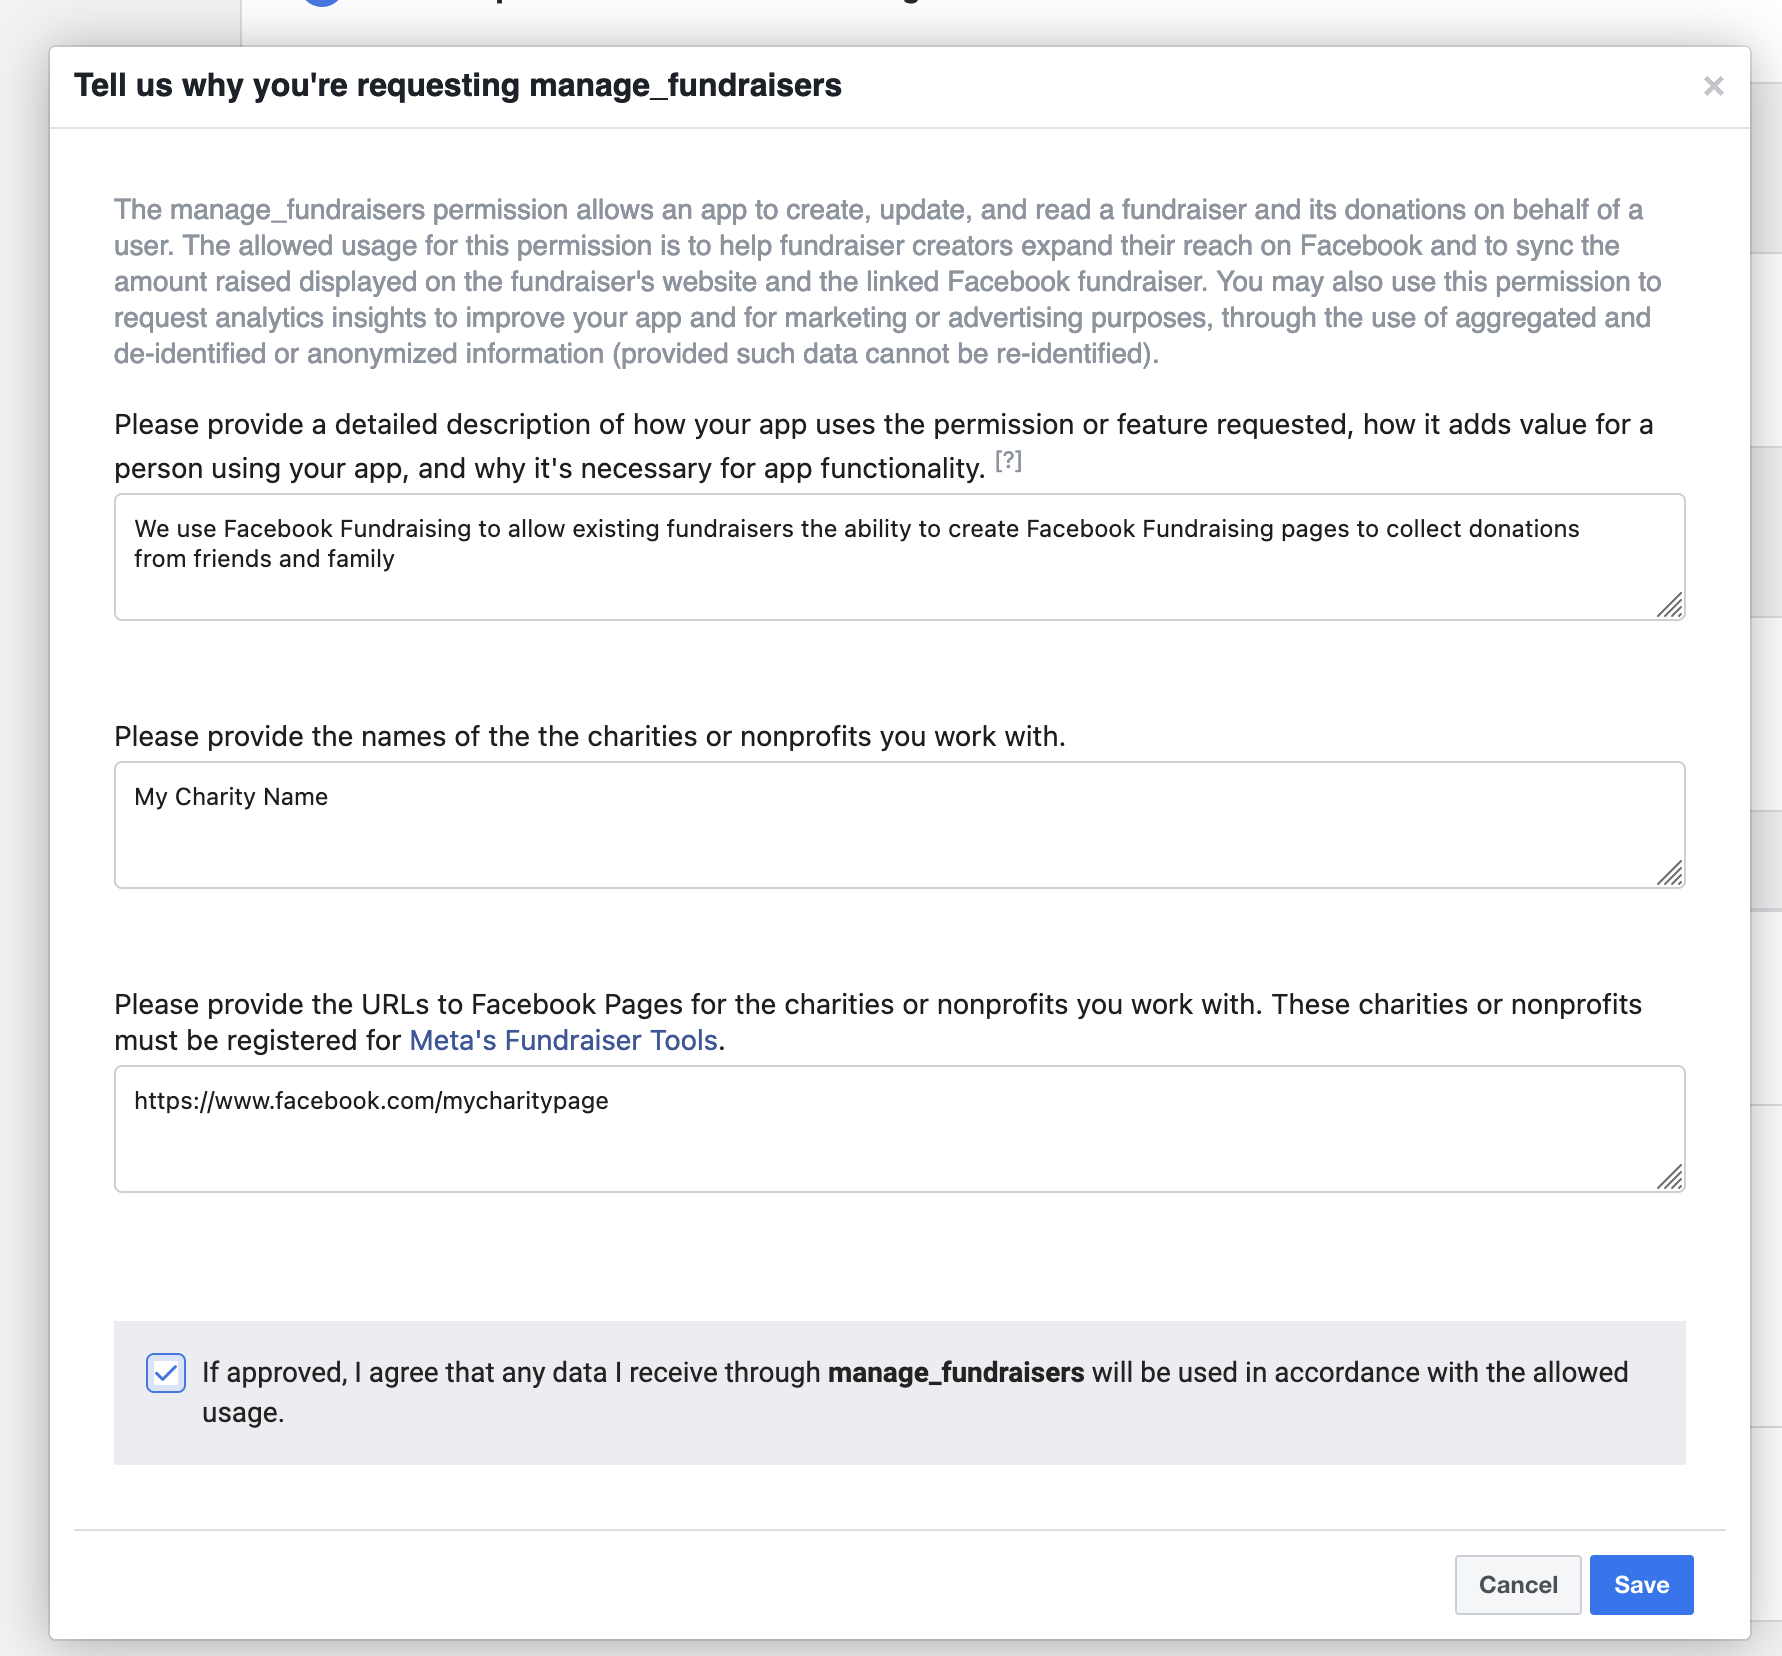This screenshot has width=1782, height=1656.
Task: Click the My Charity Name text field
Action: pos(900,825)
